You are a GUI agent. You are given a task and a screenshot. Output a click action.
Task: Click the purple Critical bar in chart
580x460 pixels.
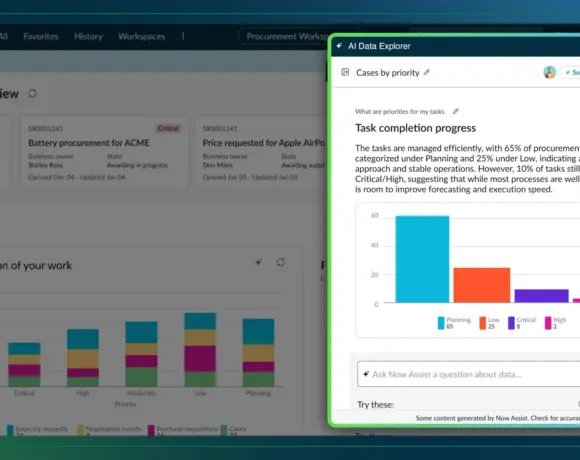[542, 296]
